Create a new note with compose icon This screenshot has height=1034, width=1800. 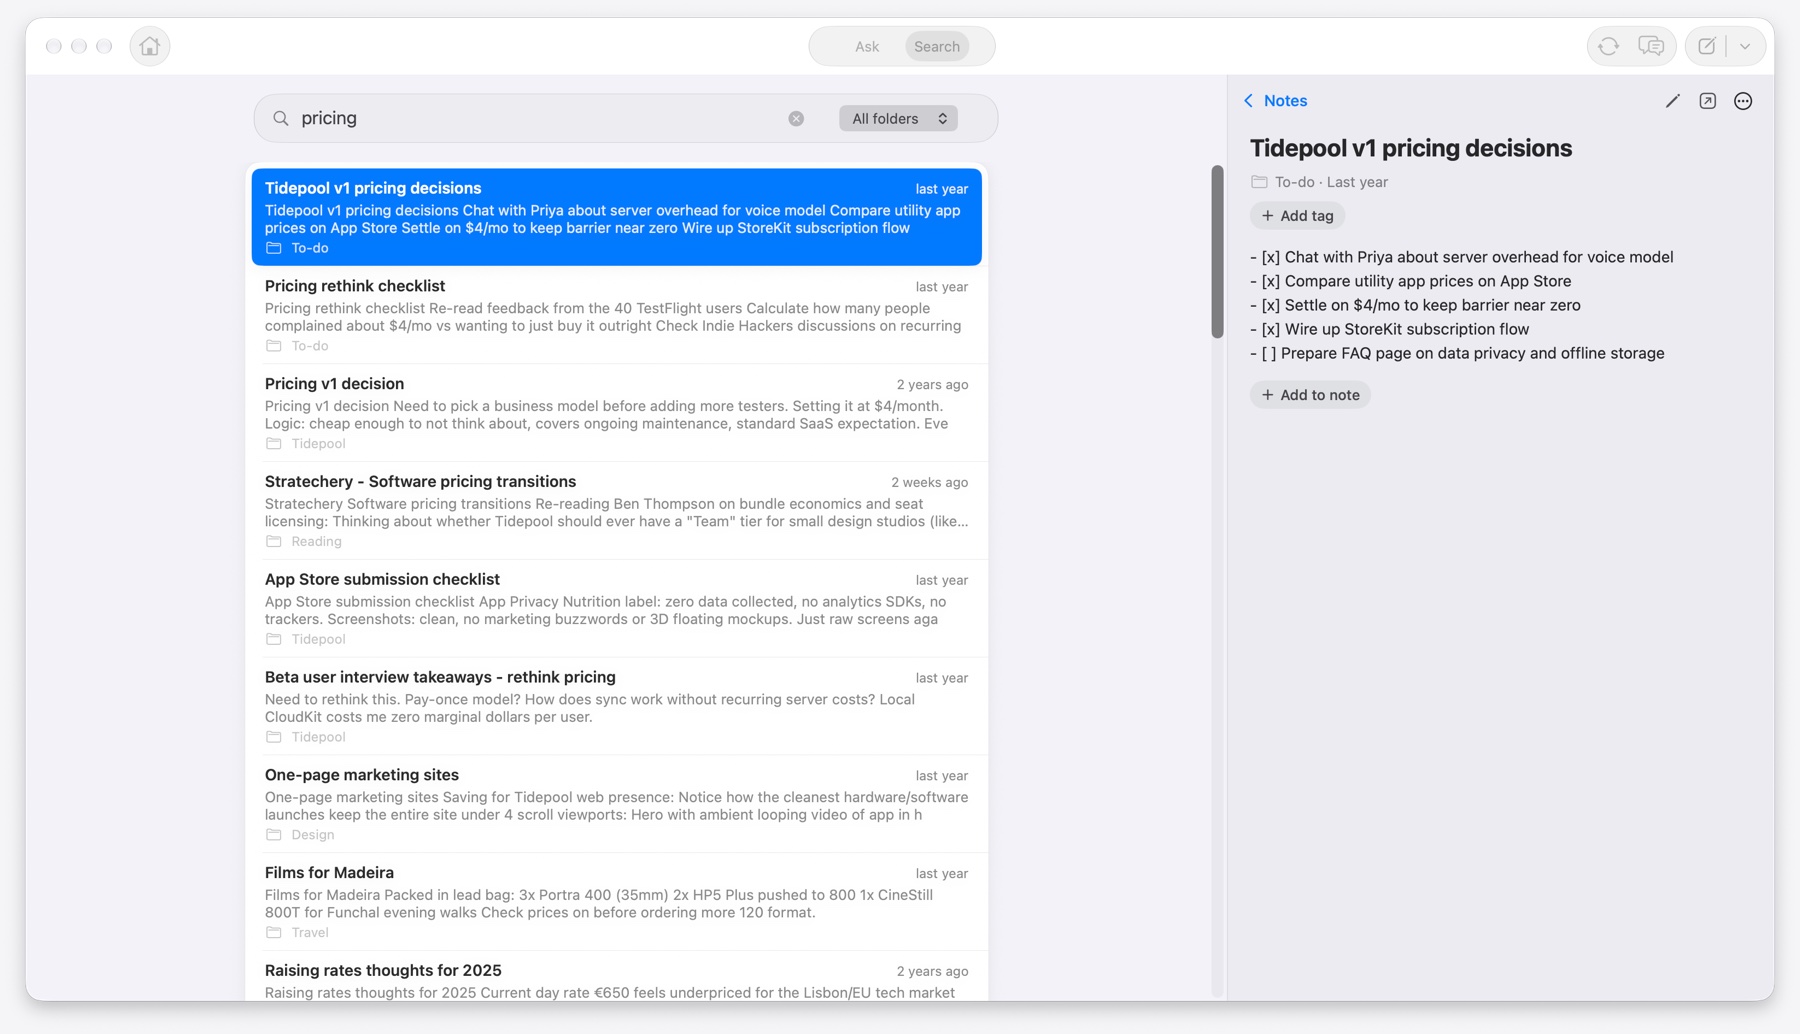click(1707, 46)
